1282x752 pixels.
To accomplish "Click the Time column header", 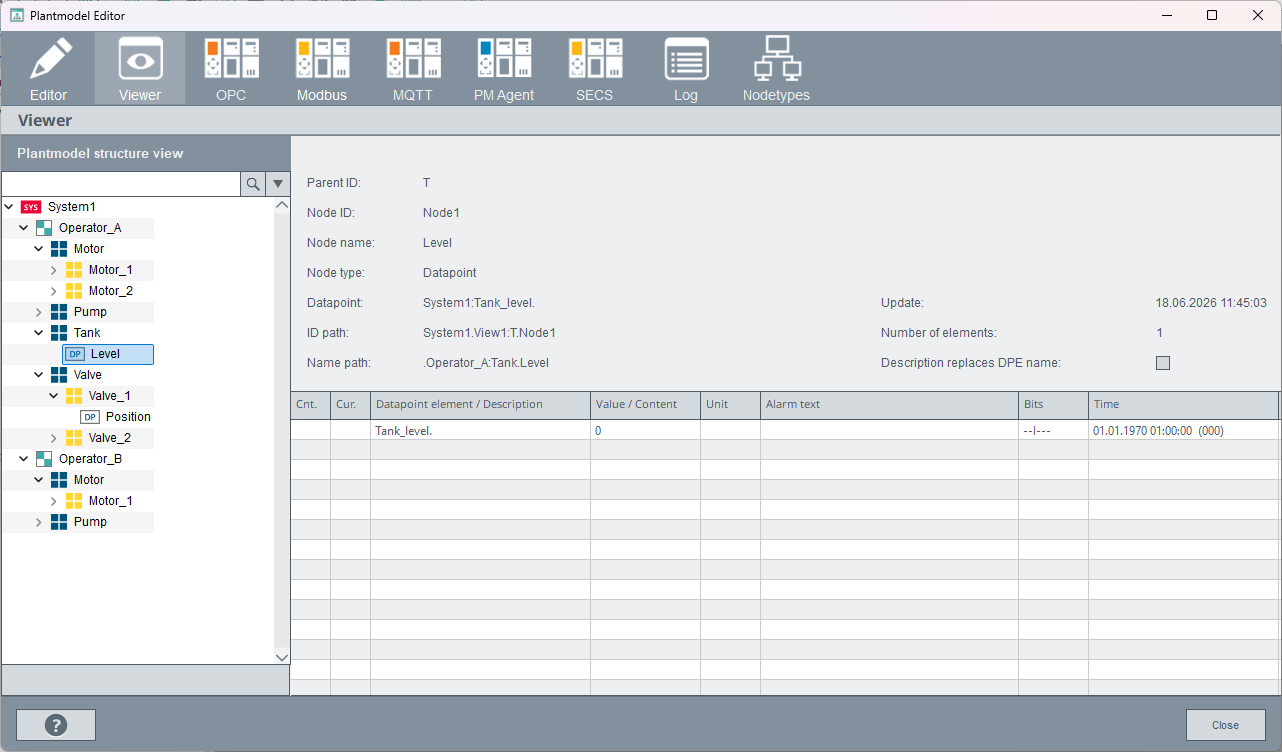I will 1183,404.
